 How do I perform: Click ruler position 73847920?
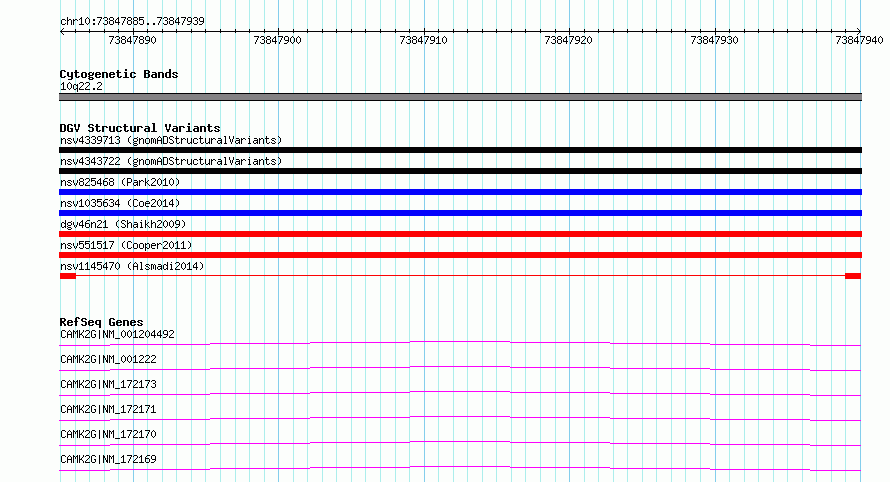[568, 40]
